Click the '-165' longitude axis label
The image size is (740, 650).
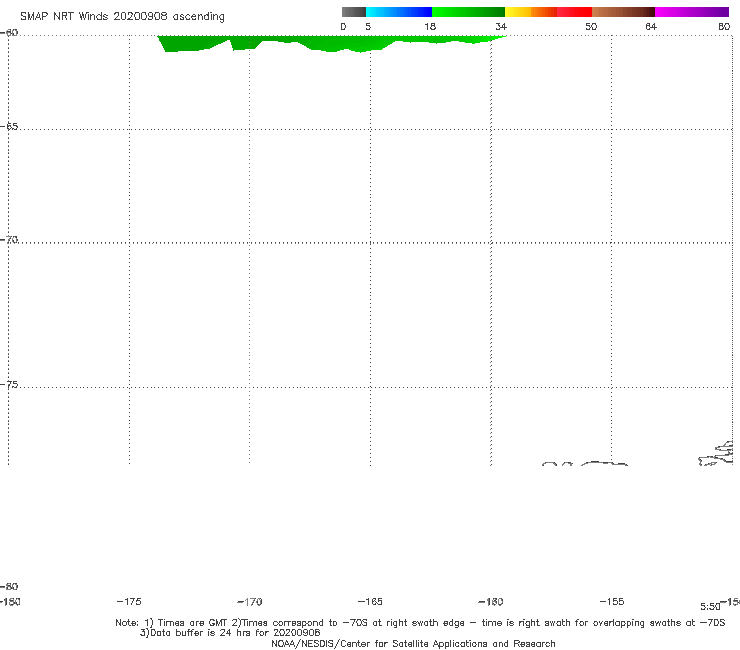(x=370, y=602)
